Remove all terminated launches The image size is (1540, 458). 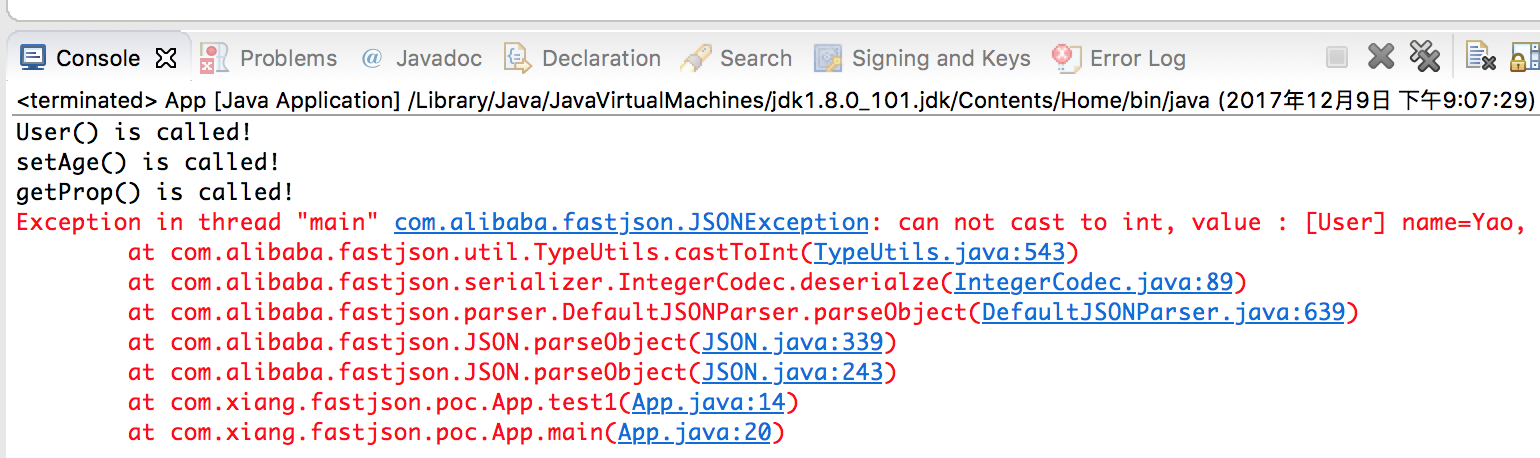[x=1424, y=57]
